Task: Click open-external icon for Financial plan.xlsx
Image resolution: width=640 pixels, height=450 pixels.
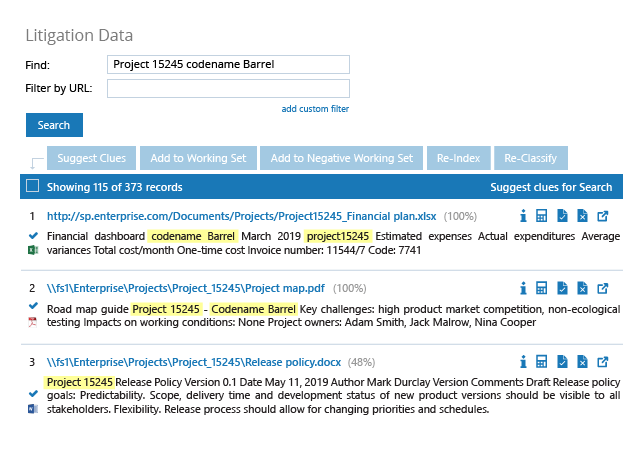Action: pyautogui.click(x=603, y=216)
